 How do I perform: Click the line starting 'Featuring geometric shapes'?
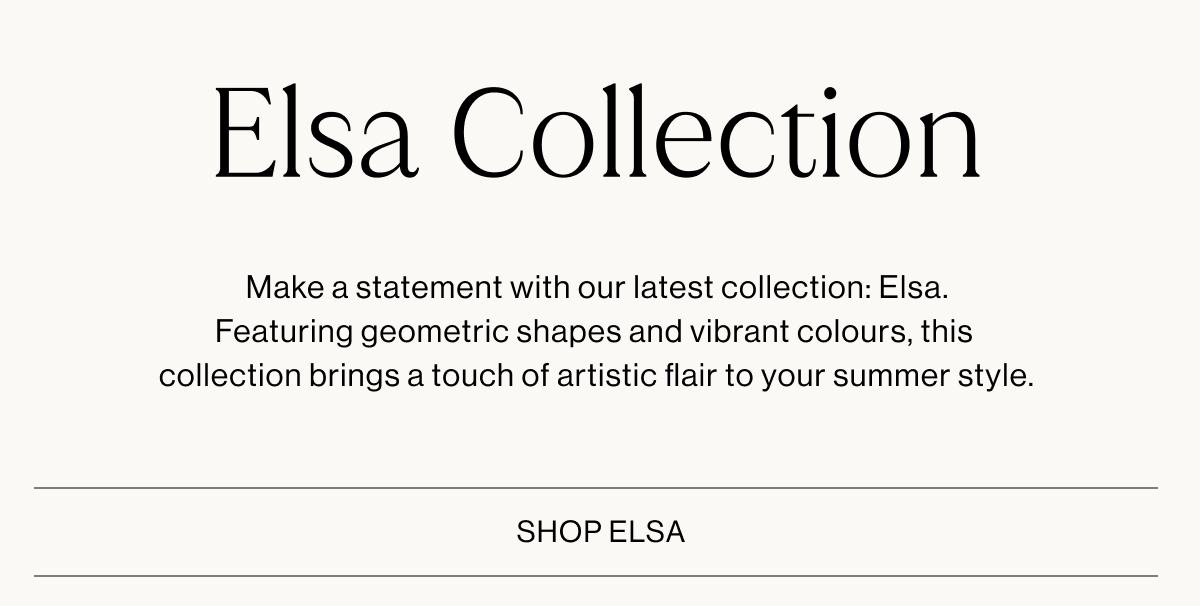[594, 332]
